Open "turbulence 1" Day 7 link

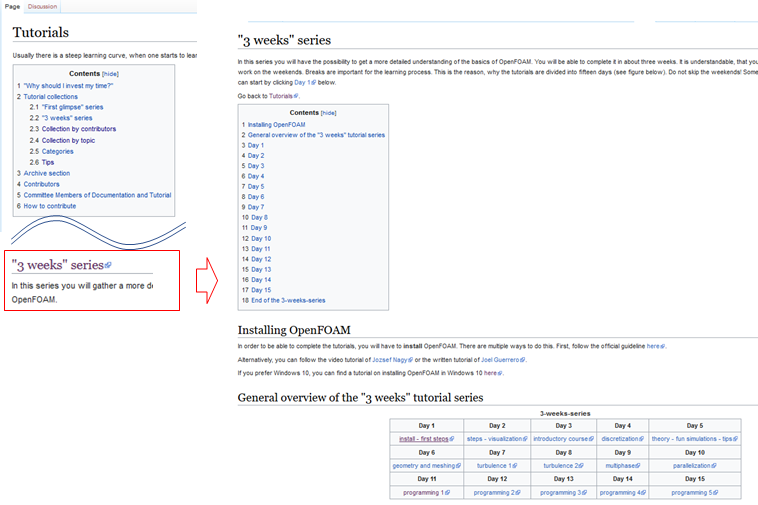click(x=494, y=466)
